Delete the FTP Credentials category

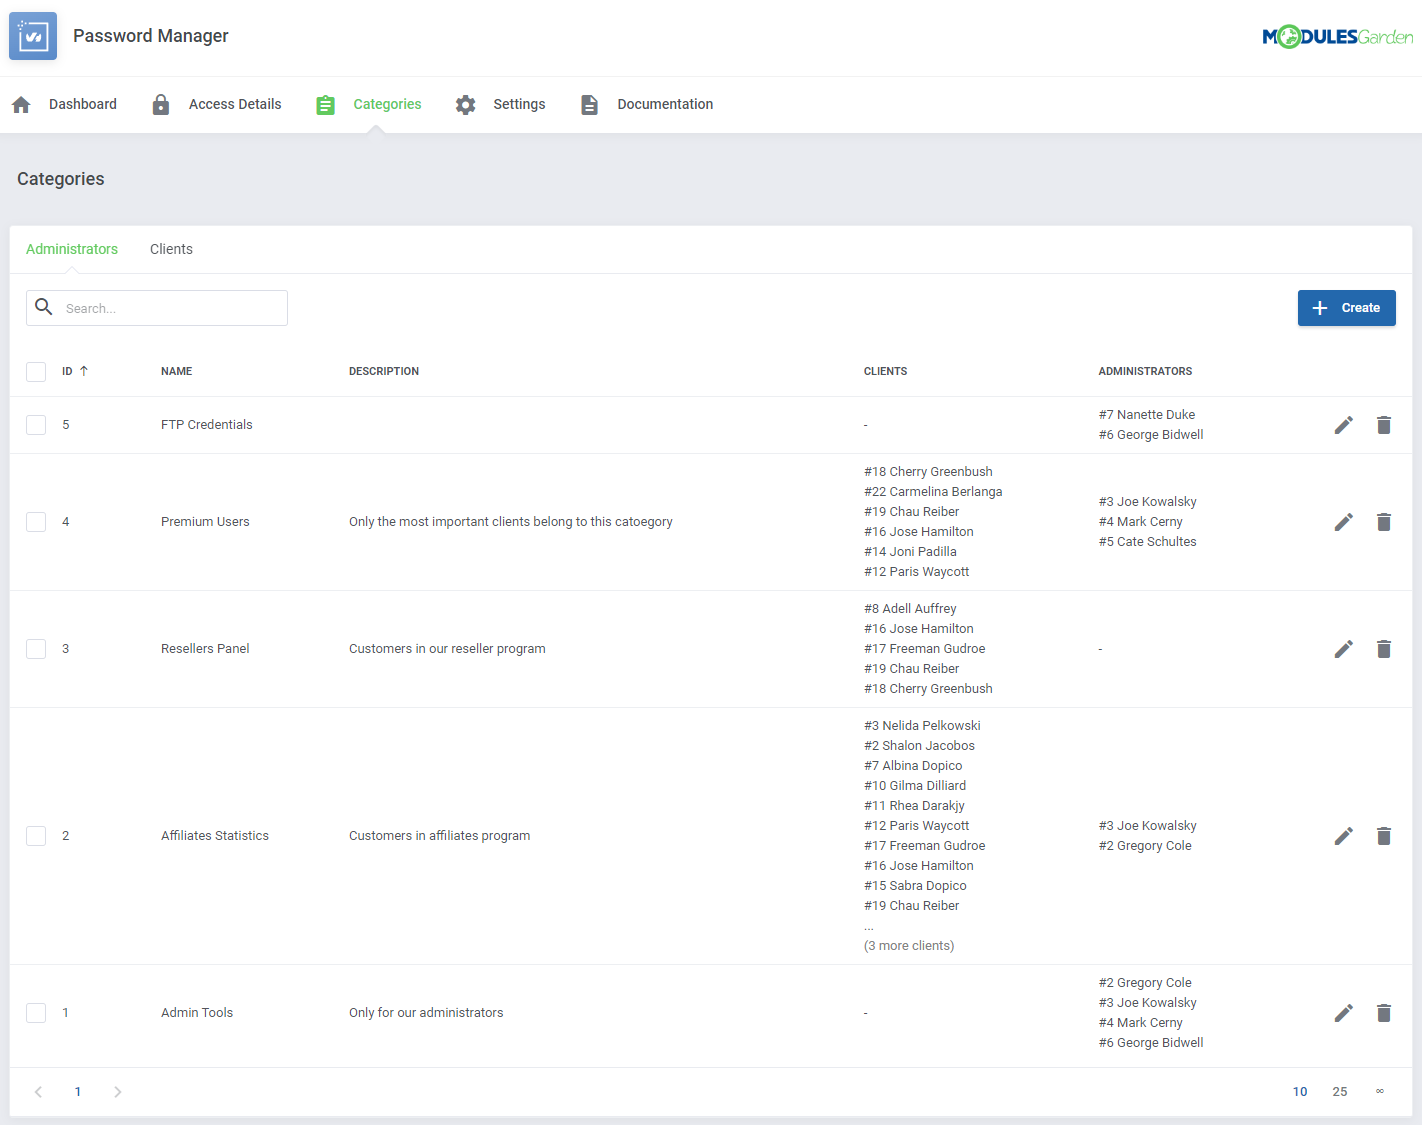pyautogui.click(x=1384, y=425)
